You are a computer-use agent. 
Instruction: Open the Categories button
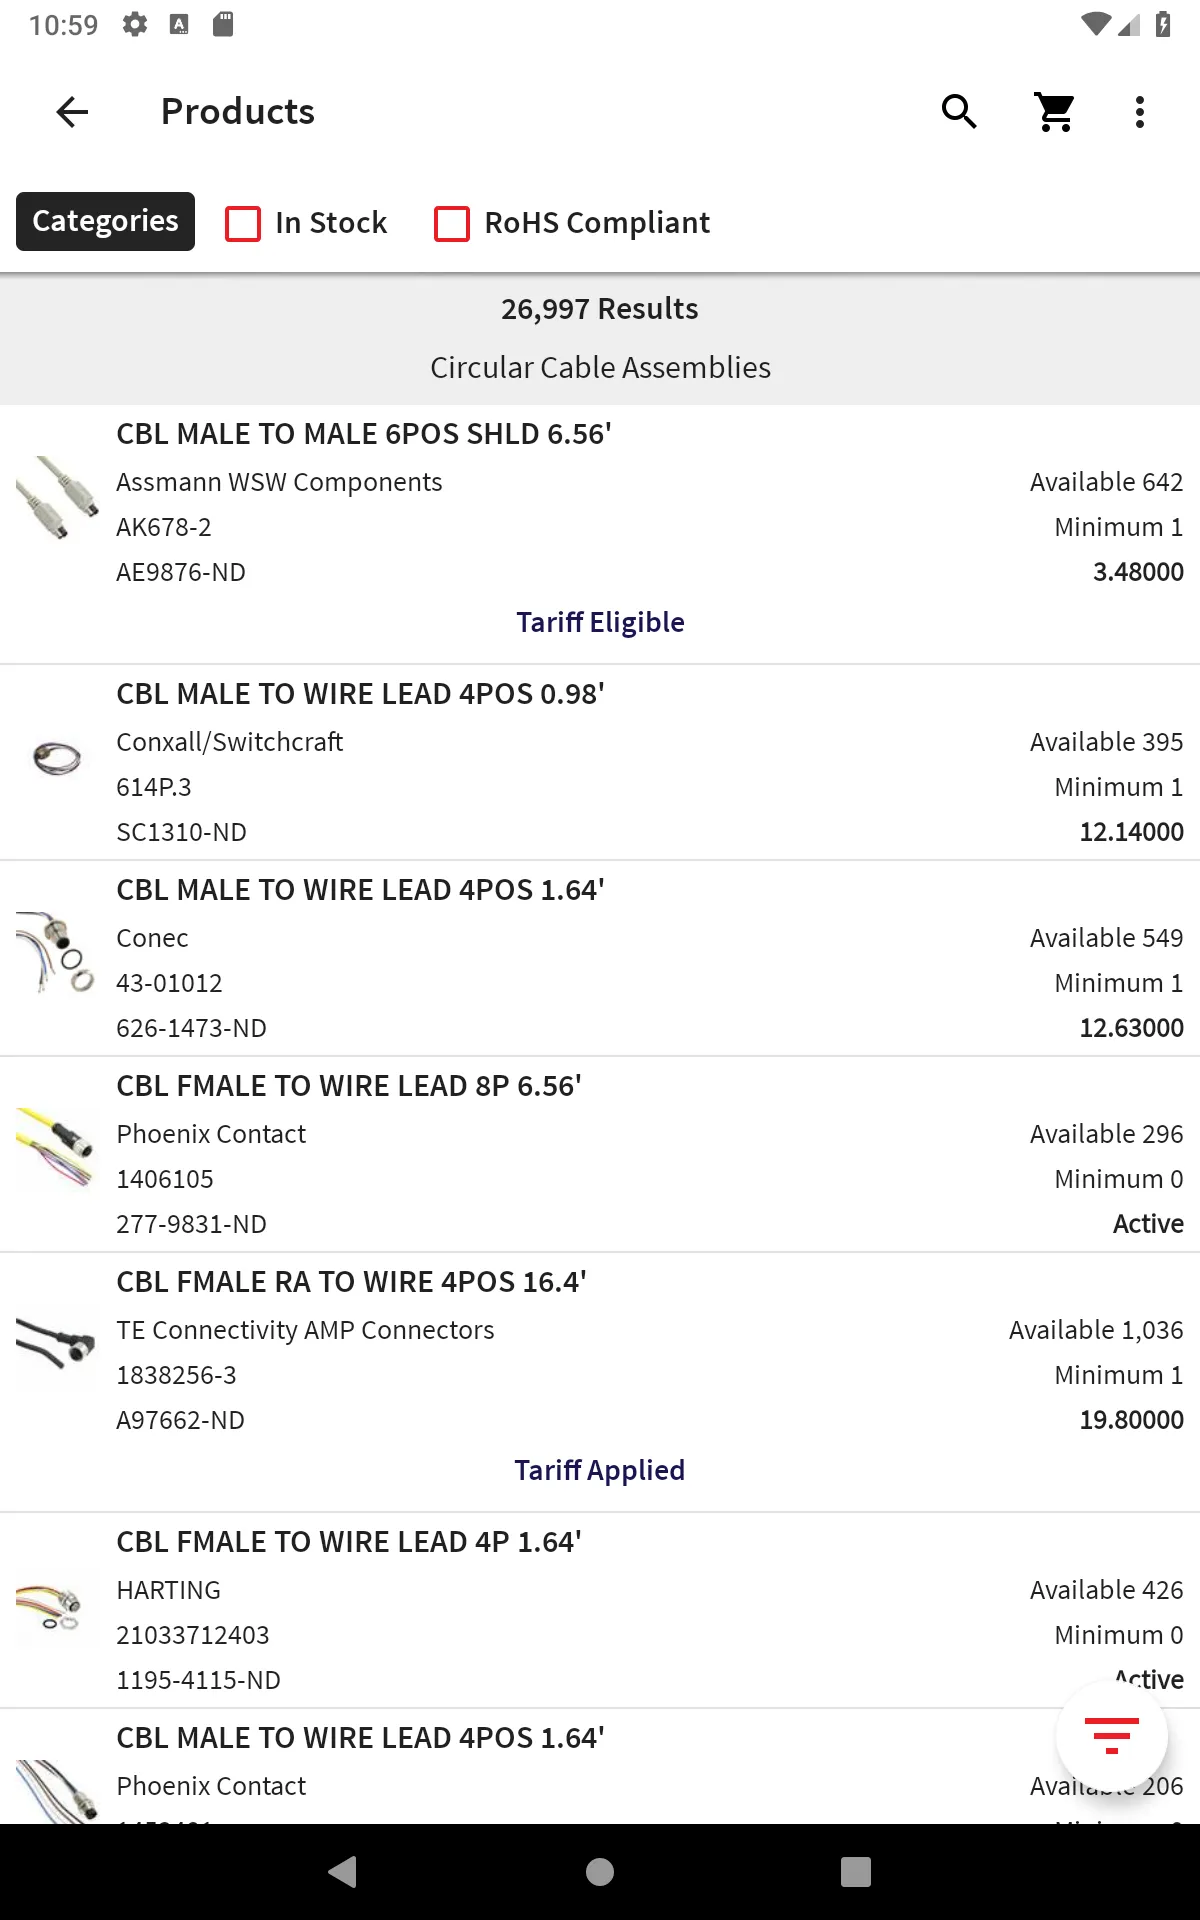(105, 221)
